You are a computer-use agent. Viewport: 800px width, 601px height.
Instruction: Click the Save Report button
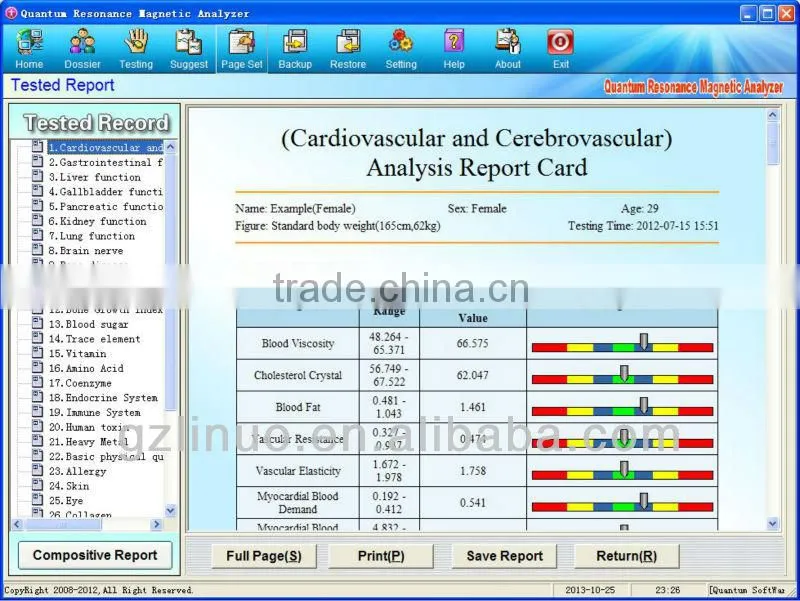pyautogui.click(x=505, y=556)
